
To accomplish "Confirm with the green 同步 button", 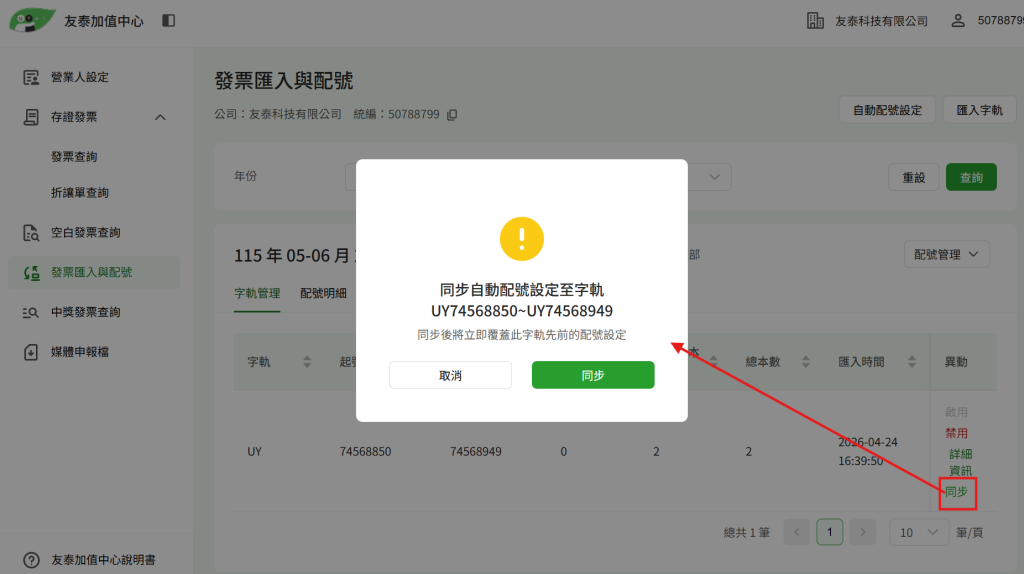I will pos(593,375).
